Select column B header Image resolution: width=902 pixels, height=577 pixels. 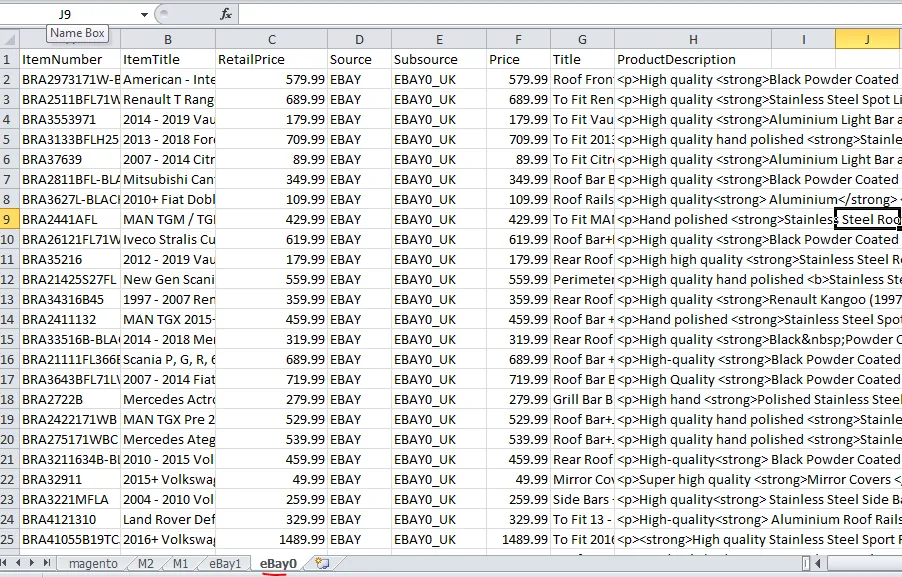point(168,40)
